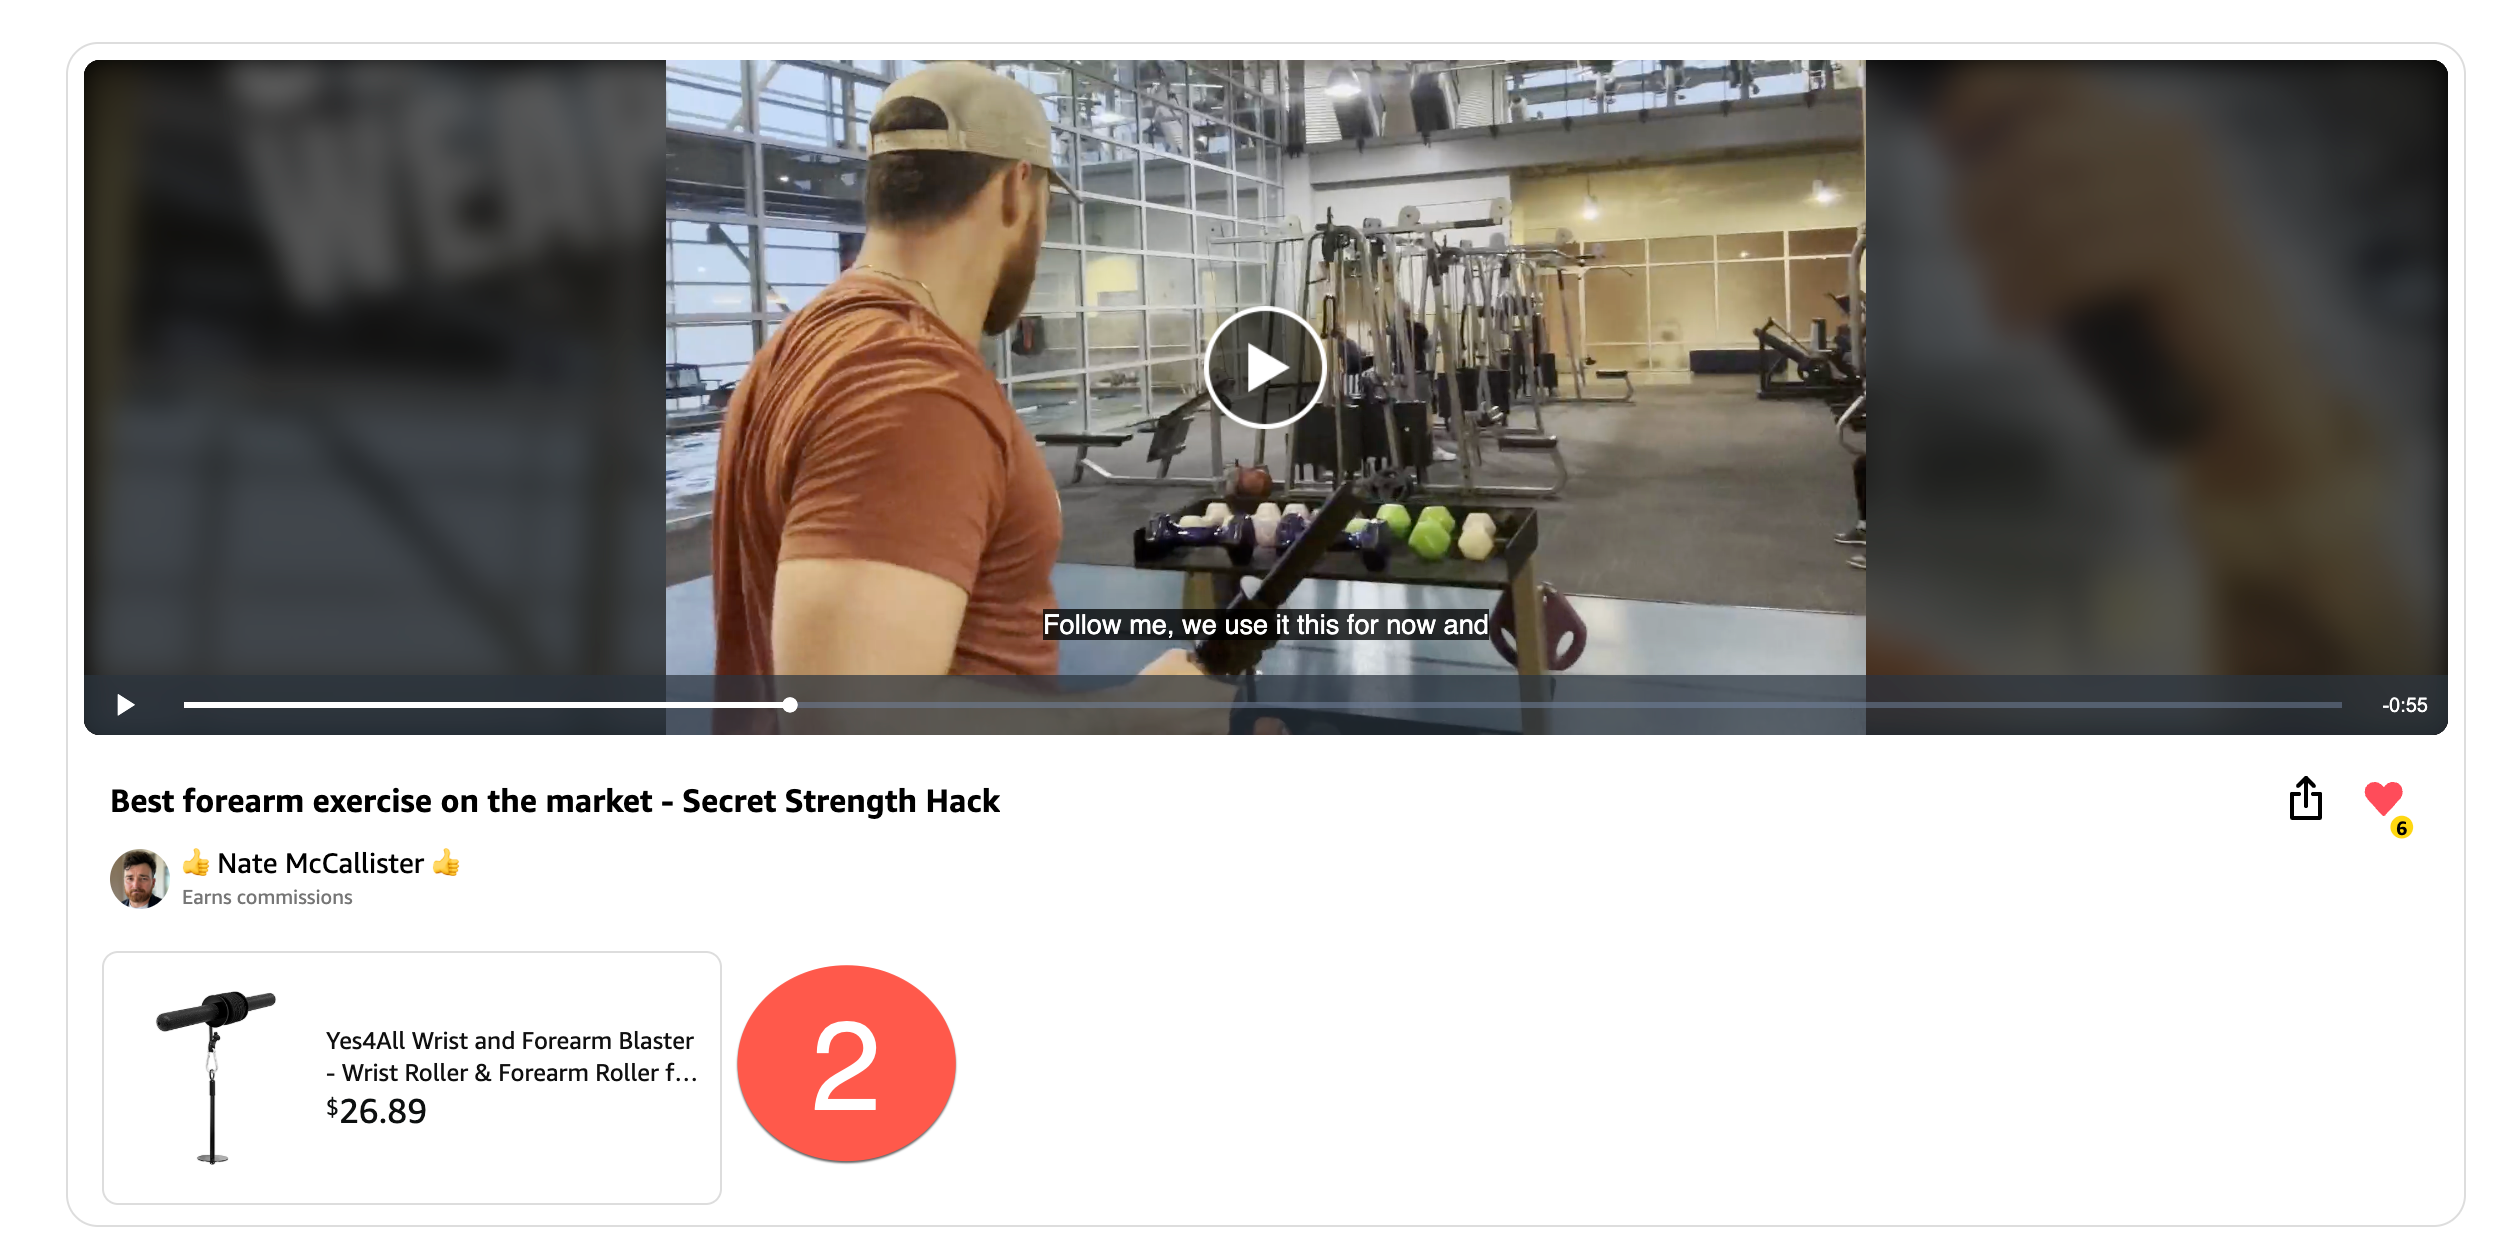
Task: Click the yellow likes count badge
Action: pos(2401,828)
